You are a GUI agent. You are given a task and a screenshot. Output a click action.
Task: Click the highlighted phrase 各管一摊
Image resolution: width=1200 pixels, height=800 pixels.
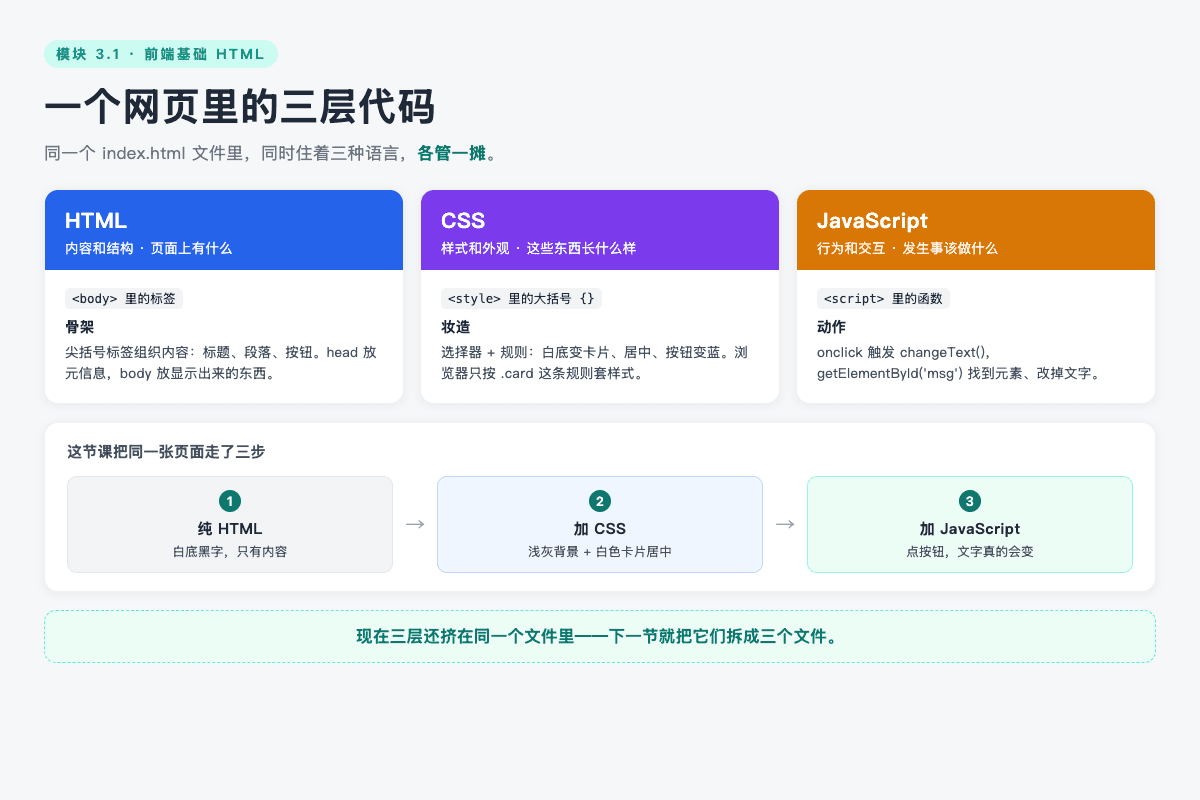tap(451, 153)
